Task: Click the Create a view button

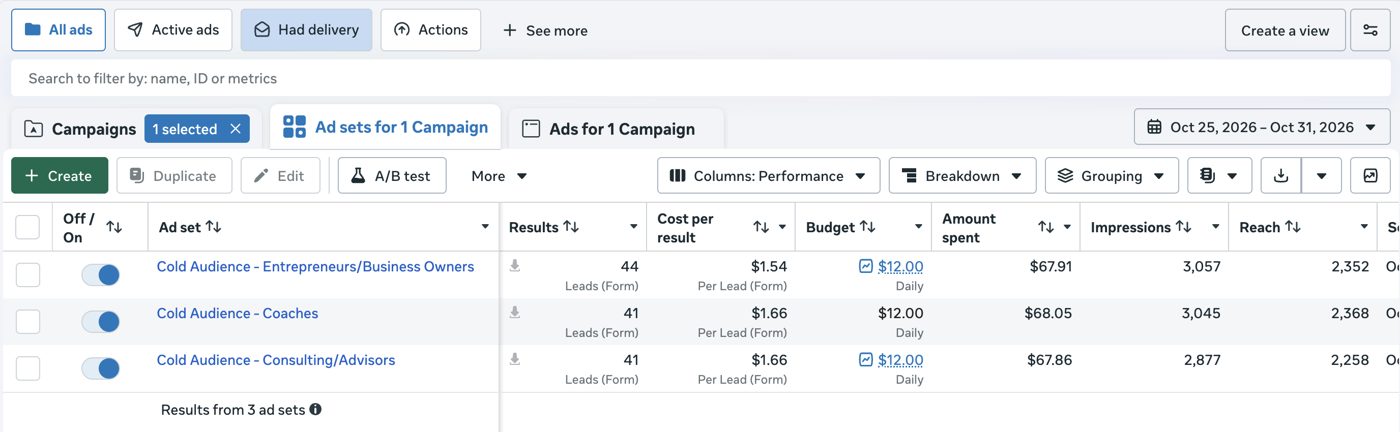Action: point(1285,30)
